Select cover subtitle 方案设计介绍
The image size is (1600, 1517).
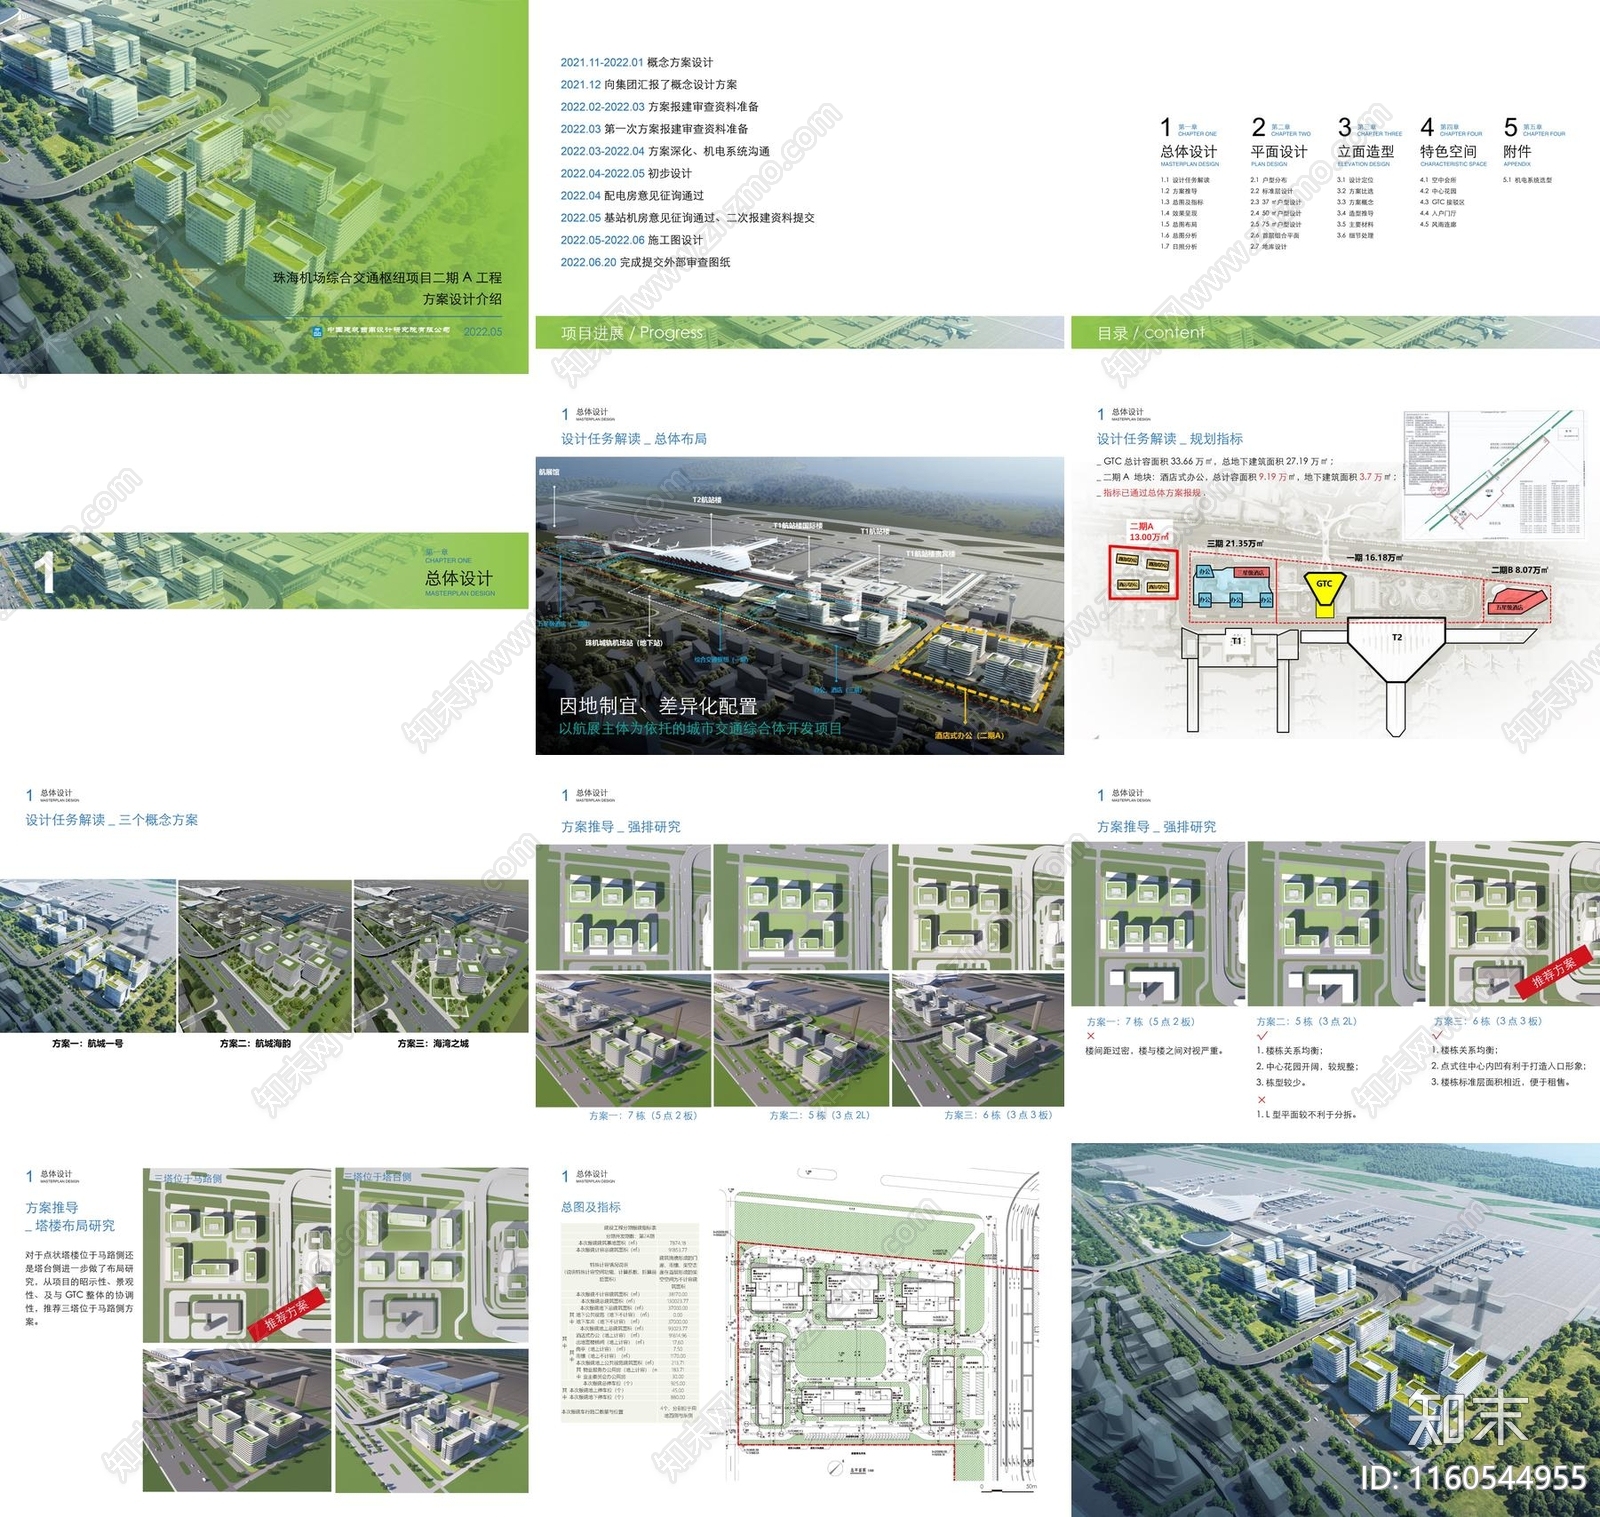click(x=462, y=299)
